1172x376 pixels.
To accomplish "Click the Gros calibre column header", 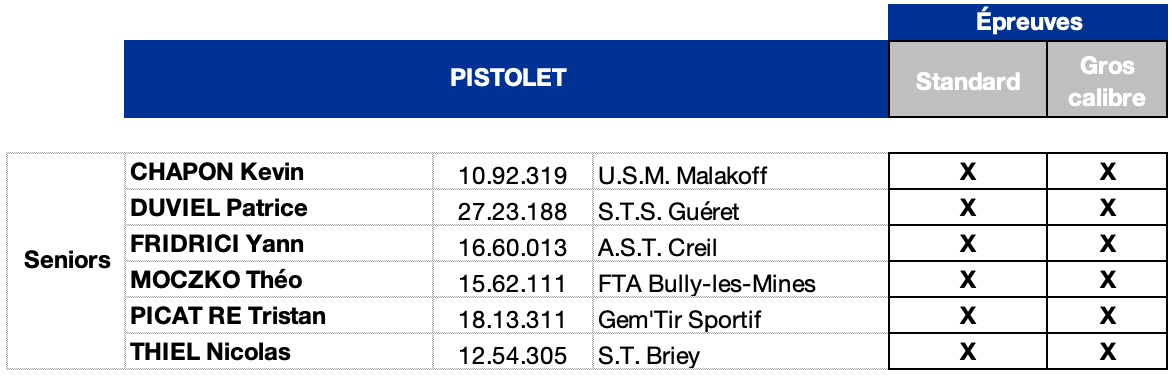I will pos(1107,79).
